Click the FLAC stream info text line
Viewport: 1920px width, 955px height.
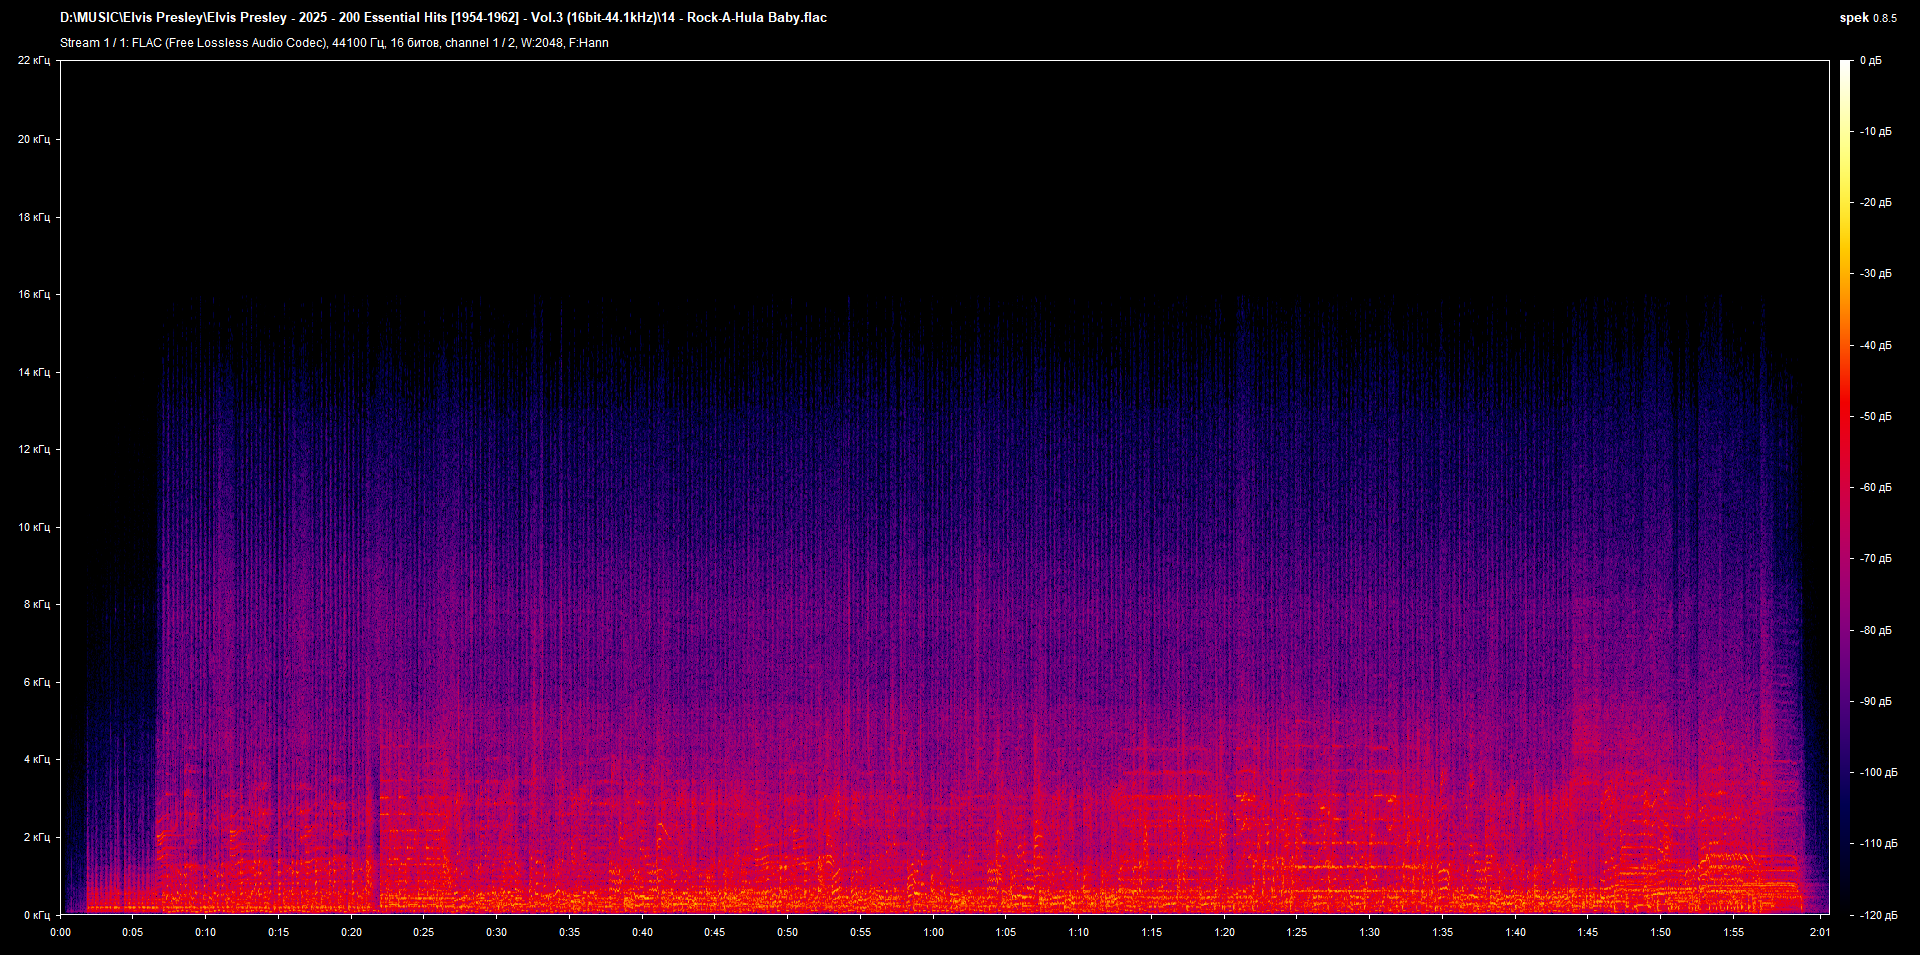coord(334,43)
